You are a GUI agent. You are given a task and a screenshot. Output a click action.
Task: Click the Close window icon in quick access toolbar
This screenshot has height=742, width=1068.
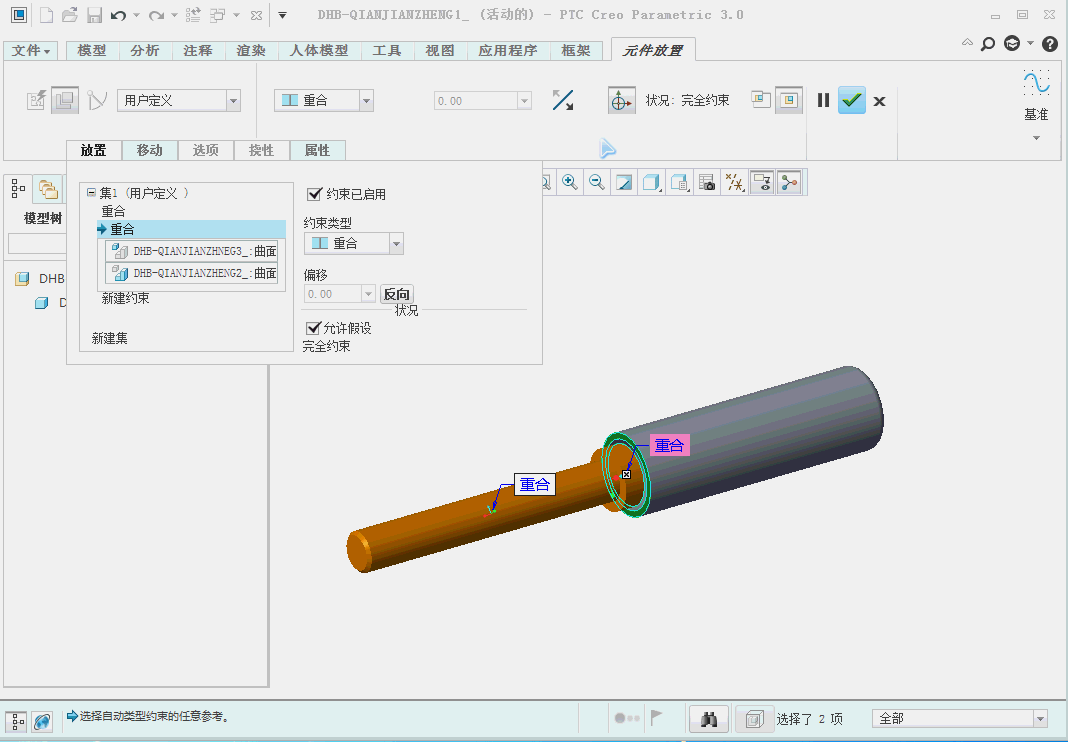coord(256,15)
